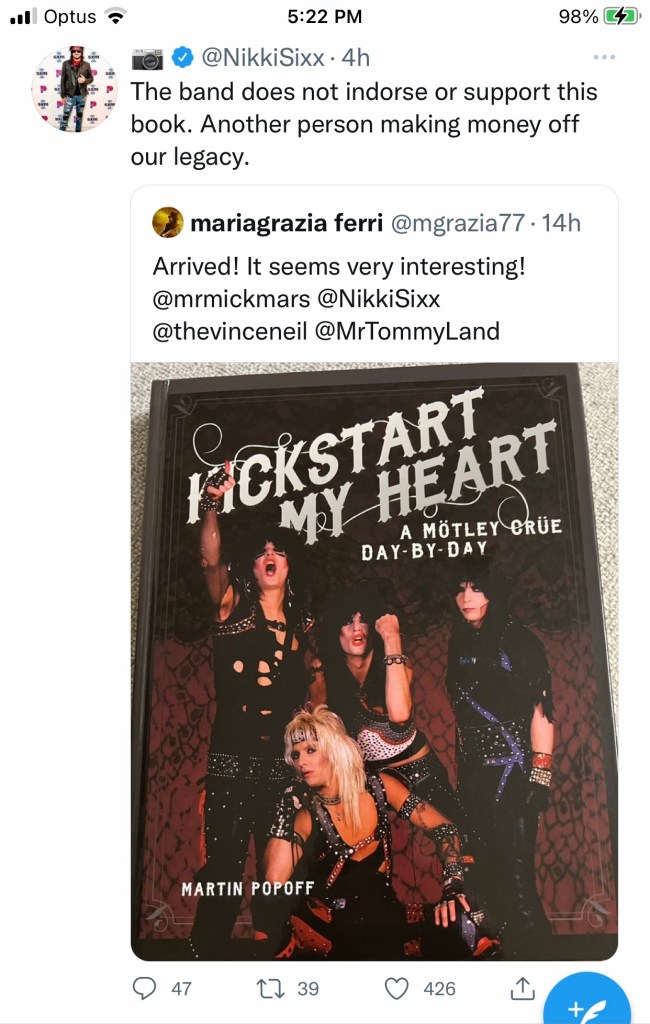Tap the share upload icon
650x1024 pixels.
tap(521, 988)
